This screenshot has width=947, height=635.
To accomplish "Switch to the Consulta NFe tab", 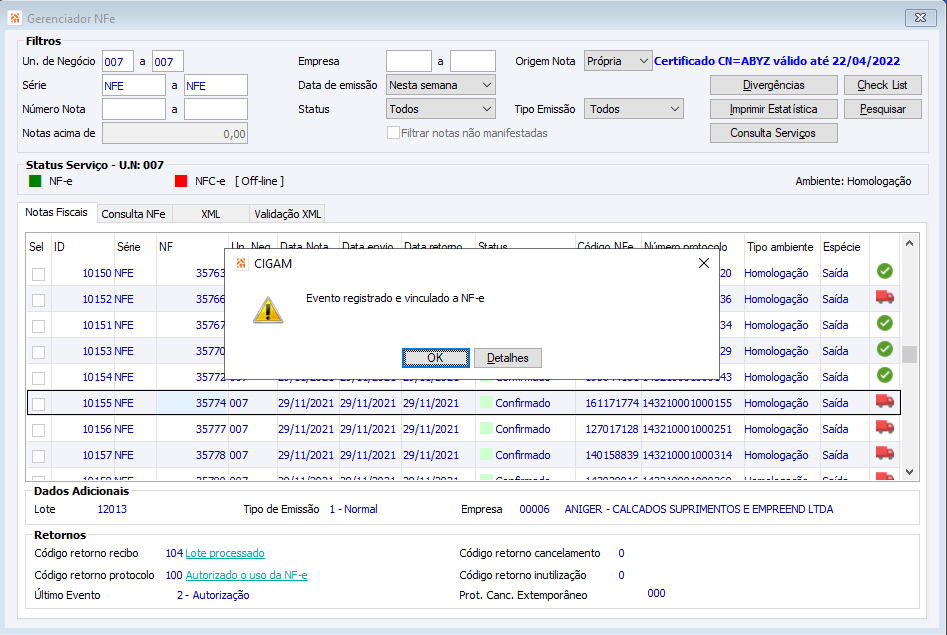I will click(134, 214).
